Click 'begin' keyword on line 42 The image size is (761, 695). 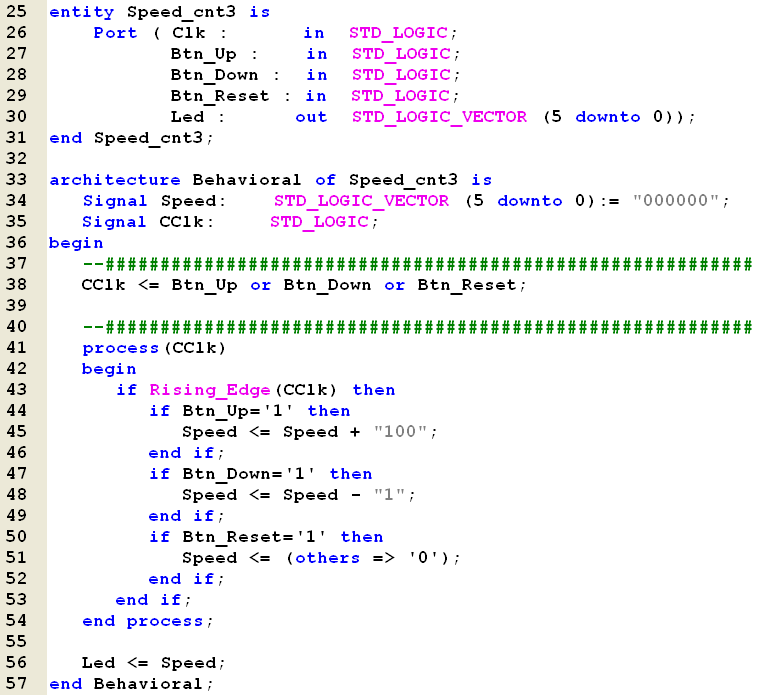pyautogui.click(x=109, y=369)
